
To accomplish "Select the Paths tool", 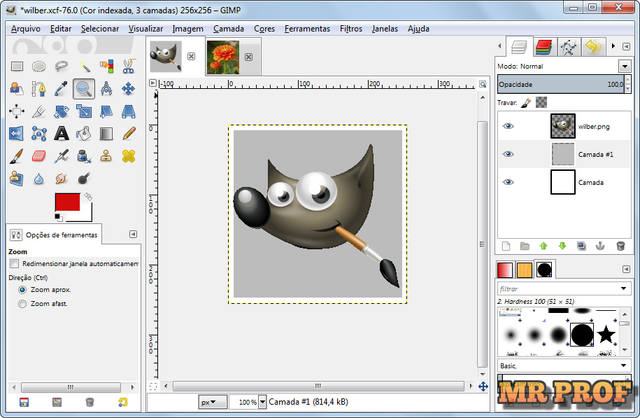I will [x=39, y=89].
